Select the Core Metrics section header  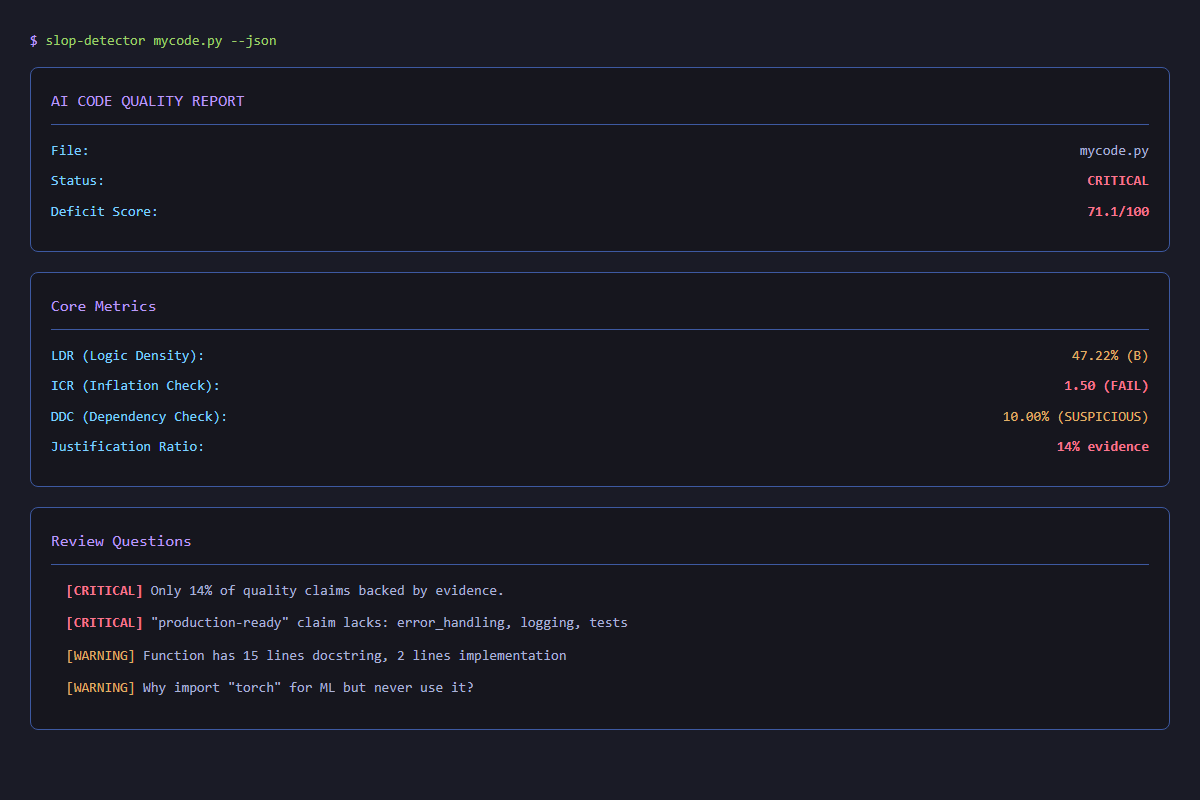tap(103, 306)
